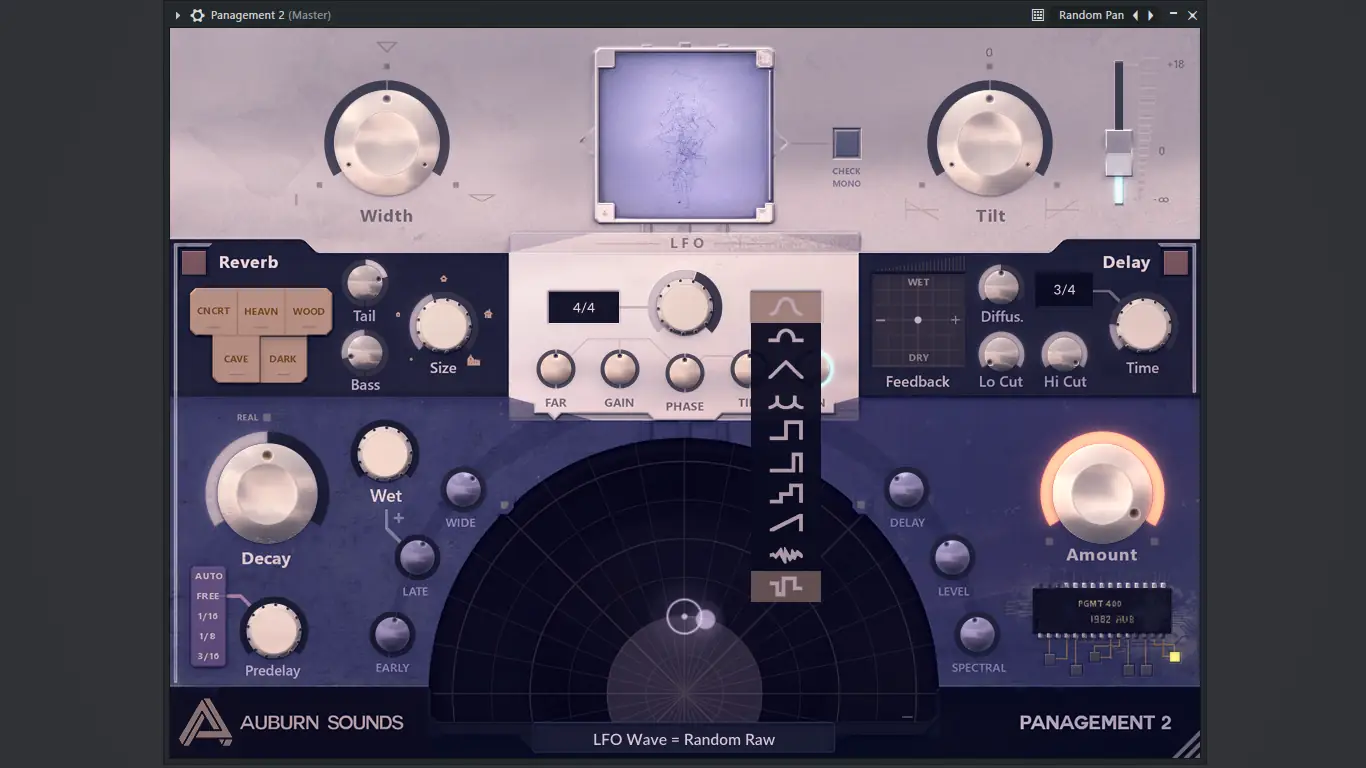Screen dimensions: 1366x768
Task: Select the rounded flat-top dome LFO waveform
Action: click(x=786, y=338)
